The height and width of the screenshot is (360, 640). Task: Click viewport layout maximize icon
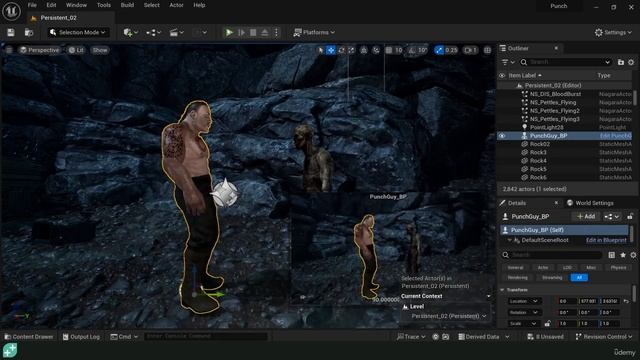487,50
